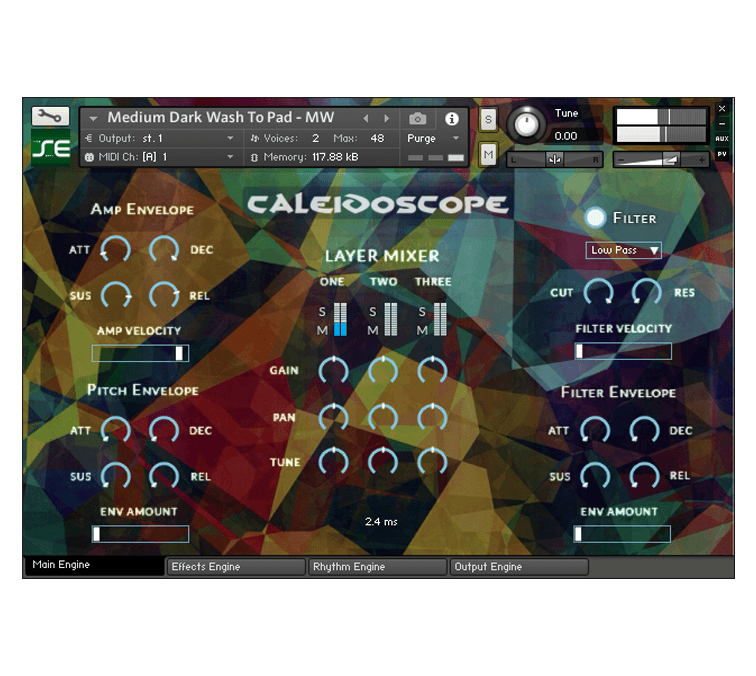
Task: Solo layer ONE
Action: click(322, 312)
